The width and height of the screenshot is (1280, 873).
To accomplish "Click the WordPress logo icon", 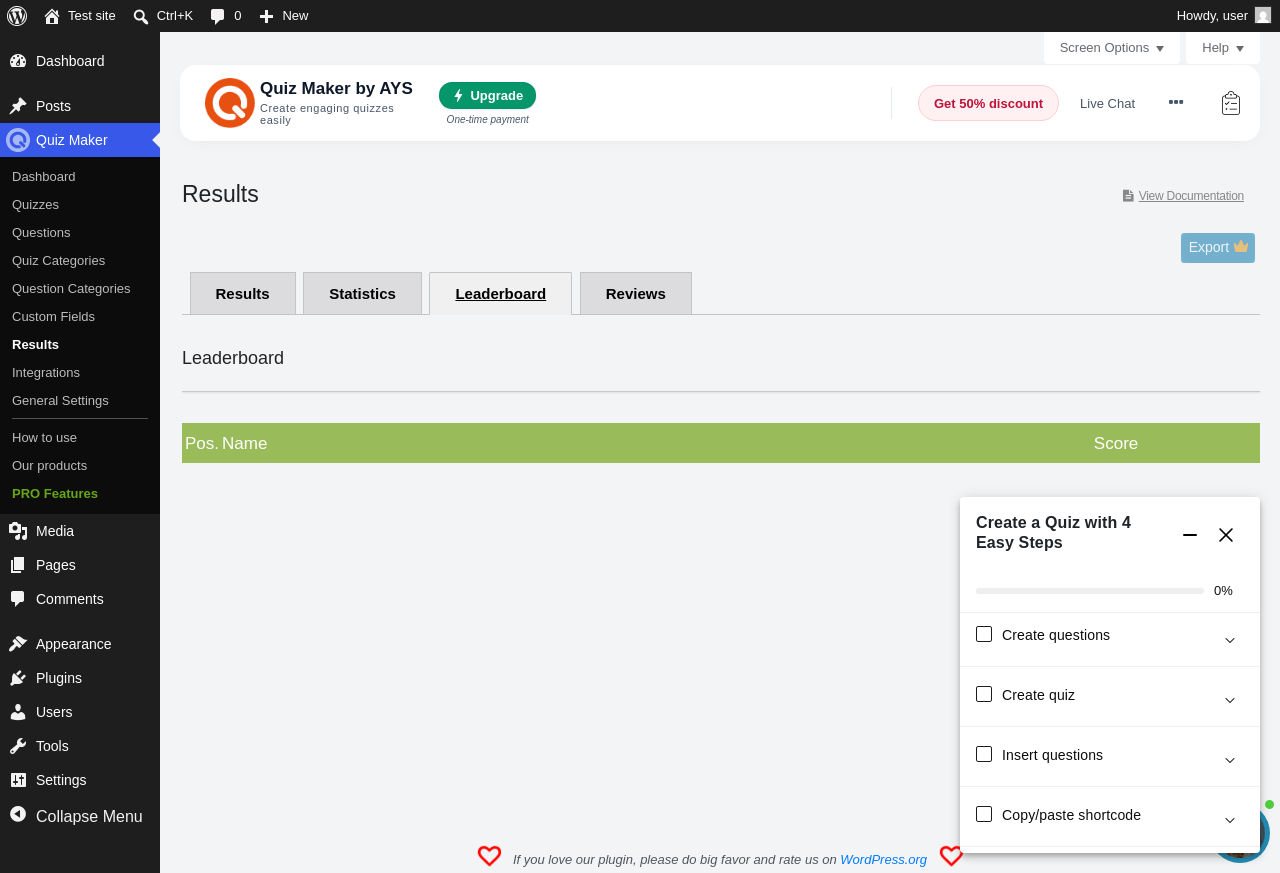I will [x=17, y=16].
